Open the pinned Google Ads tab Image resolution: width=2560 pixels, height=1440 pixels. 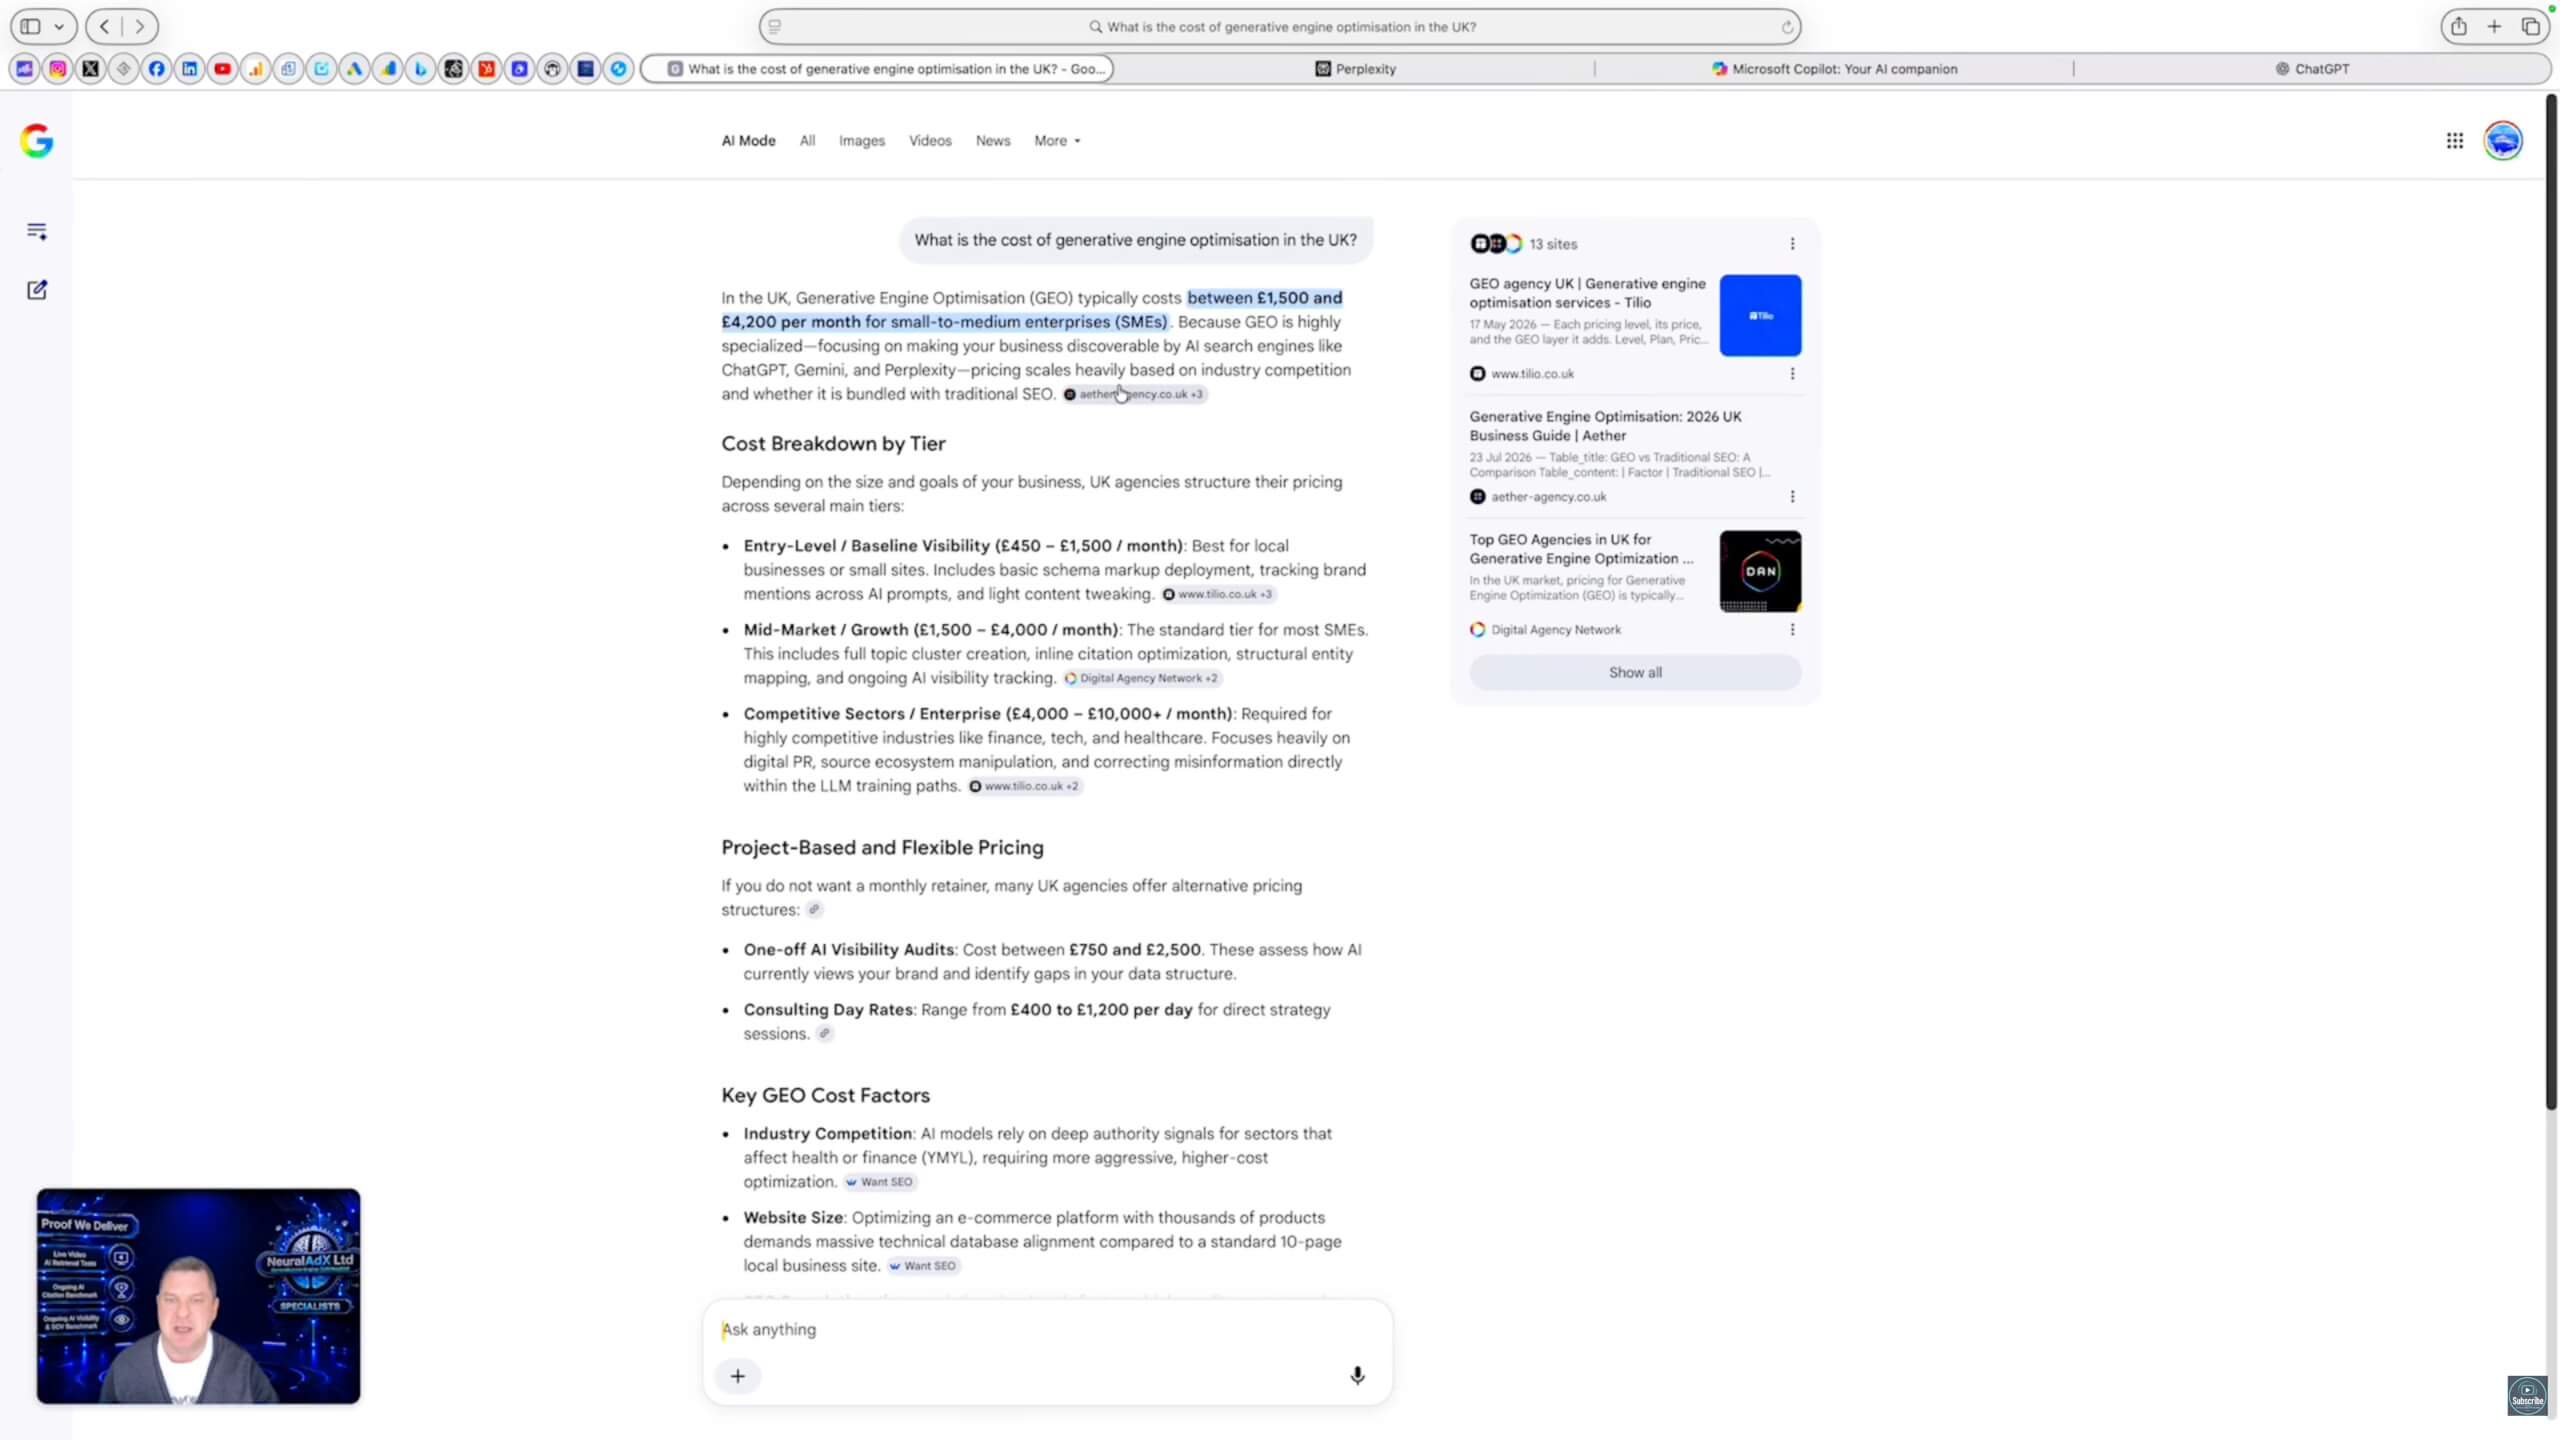pyautogui.click(x=355, y=69)
